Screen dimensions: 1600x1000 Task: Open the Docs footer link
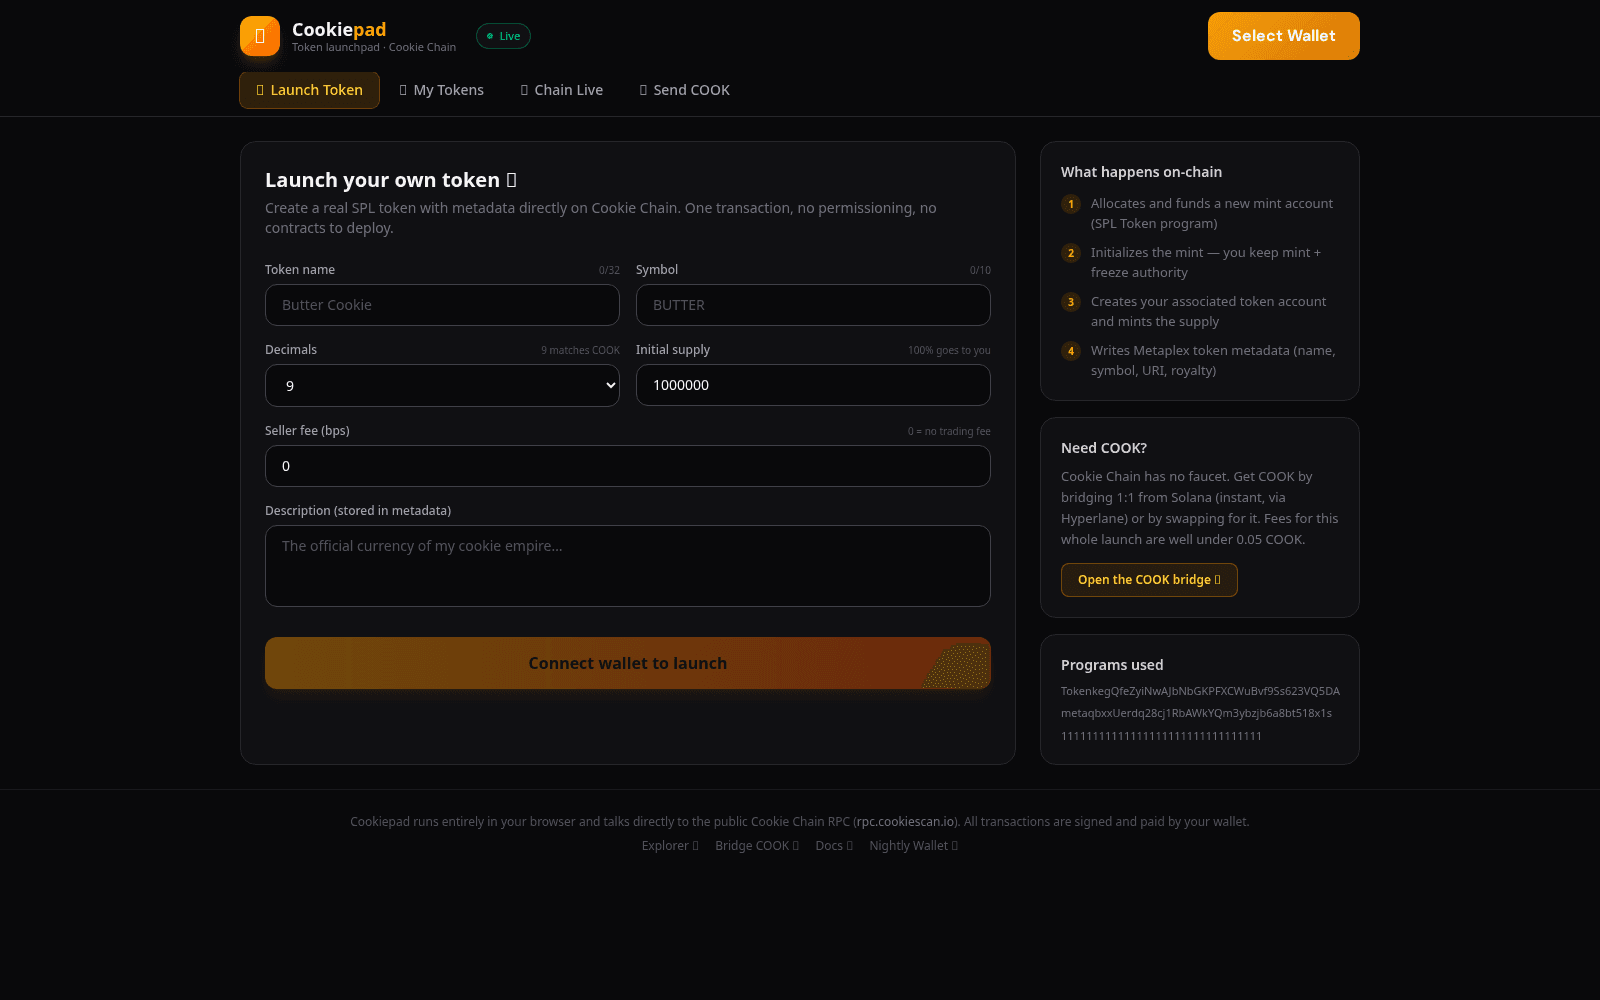[834, 846]
